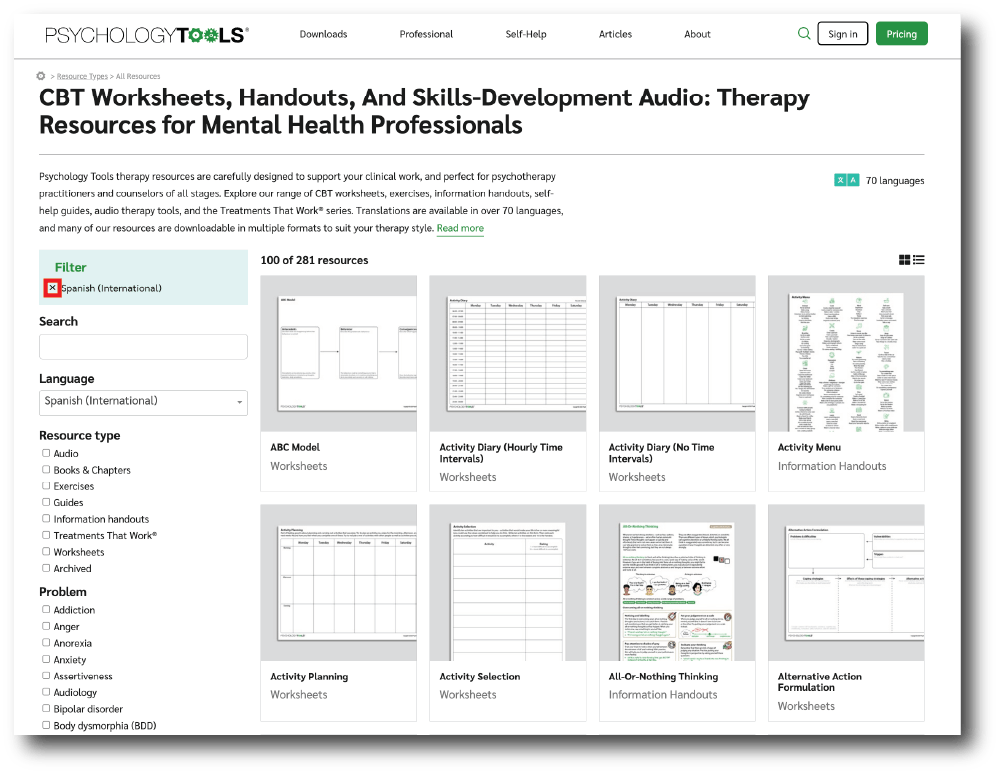
Task: Tick the Anorexia checkbox
Action: click(46, 642)
